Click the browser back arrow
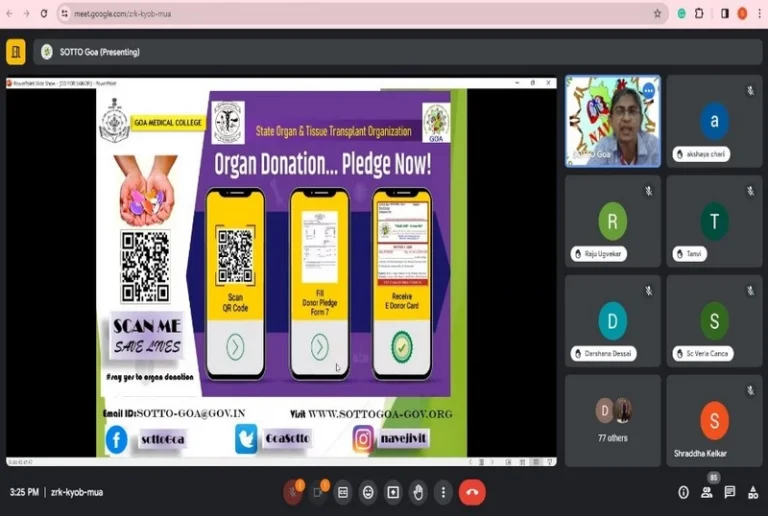The width and height of the screenshot is (768, 516). [x=10, y=14]
